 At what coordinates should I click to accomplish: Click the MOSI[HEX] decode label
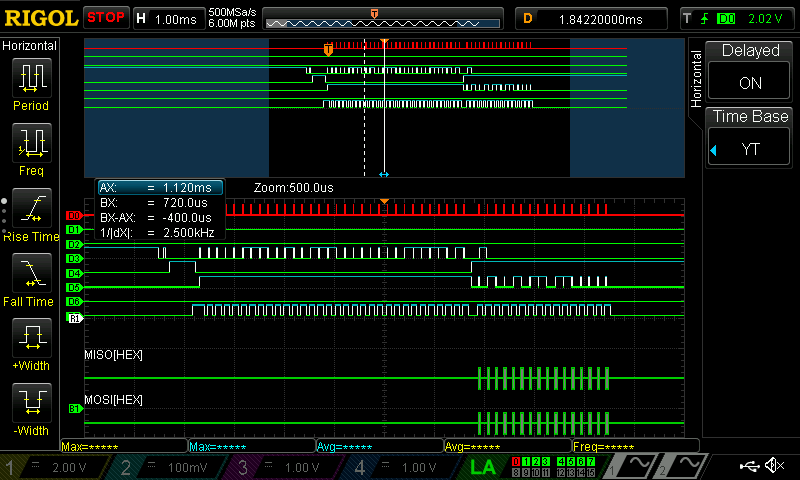(113, 399)
